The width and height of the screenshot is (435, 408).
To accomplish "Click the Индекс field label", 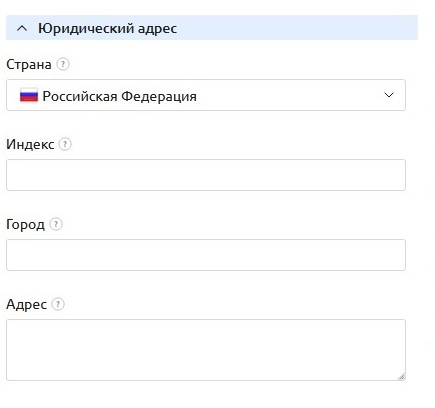I will [30, 144].
